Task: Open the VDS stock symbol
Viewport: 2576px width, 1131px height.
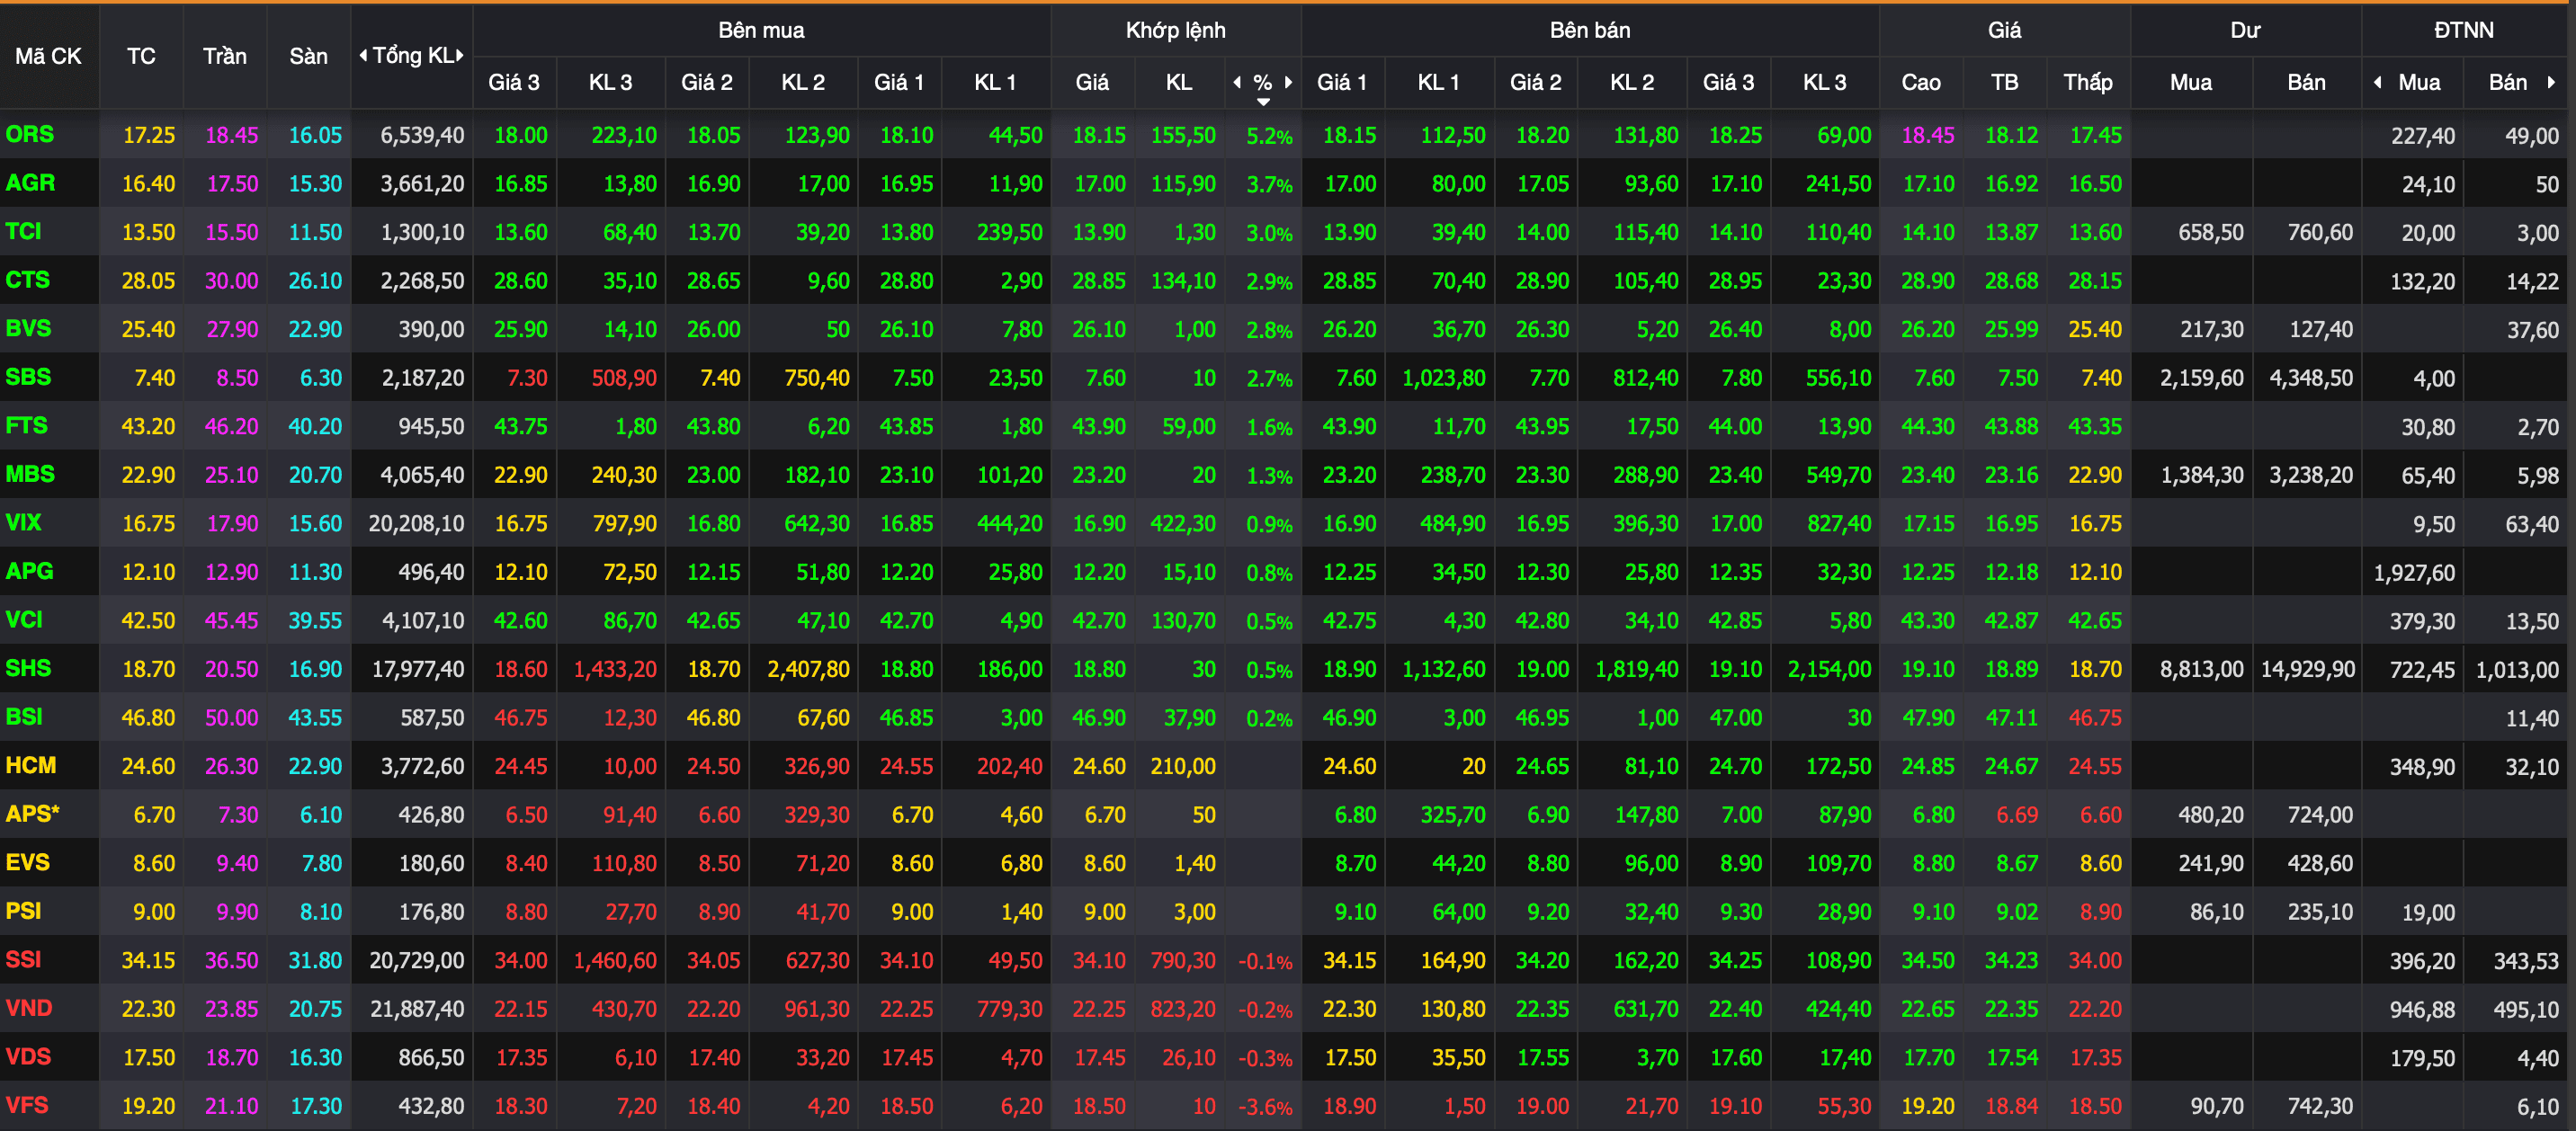Action: 28,1056
